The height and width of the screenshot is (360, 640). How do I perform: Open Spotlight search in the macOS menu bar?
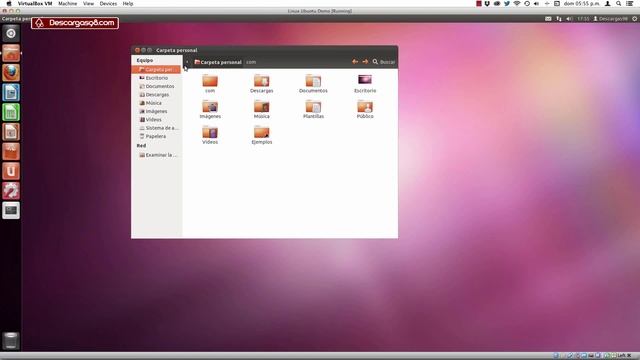coord(619,4)
